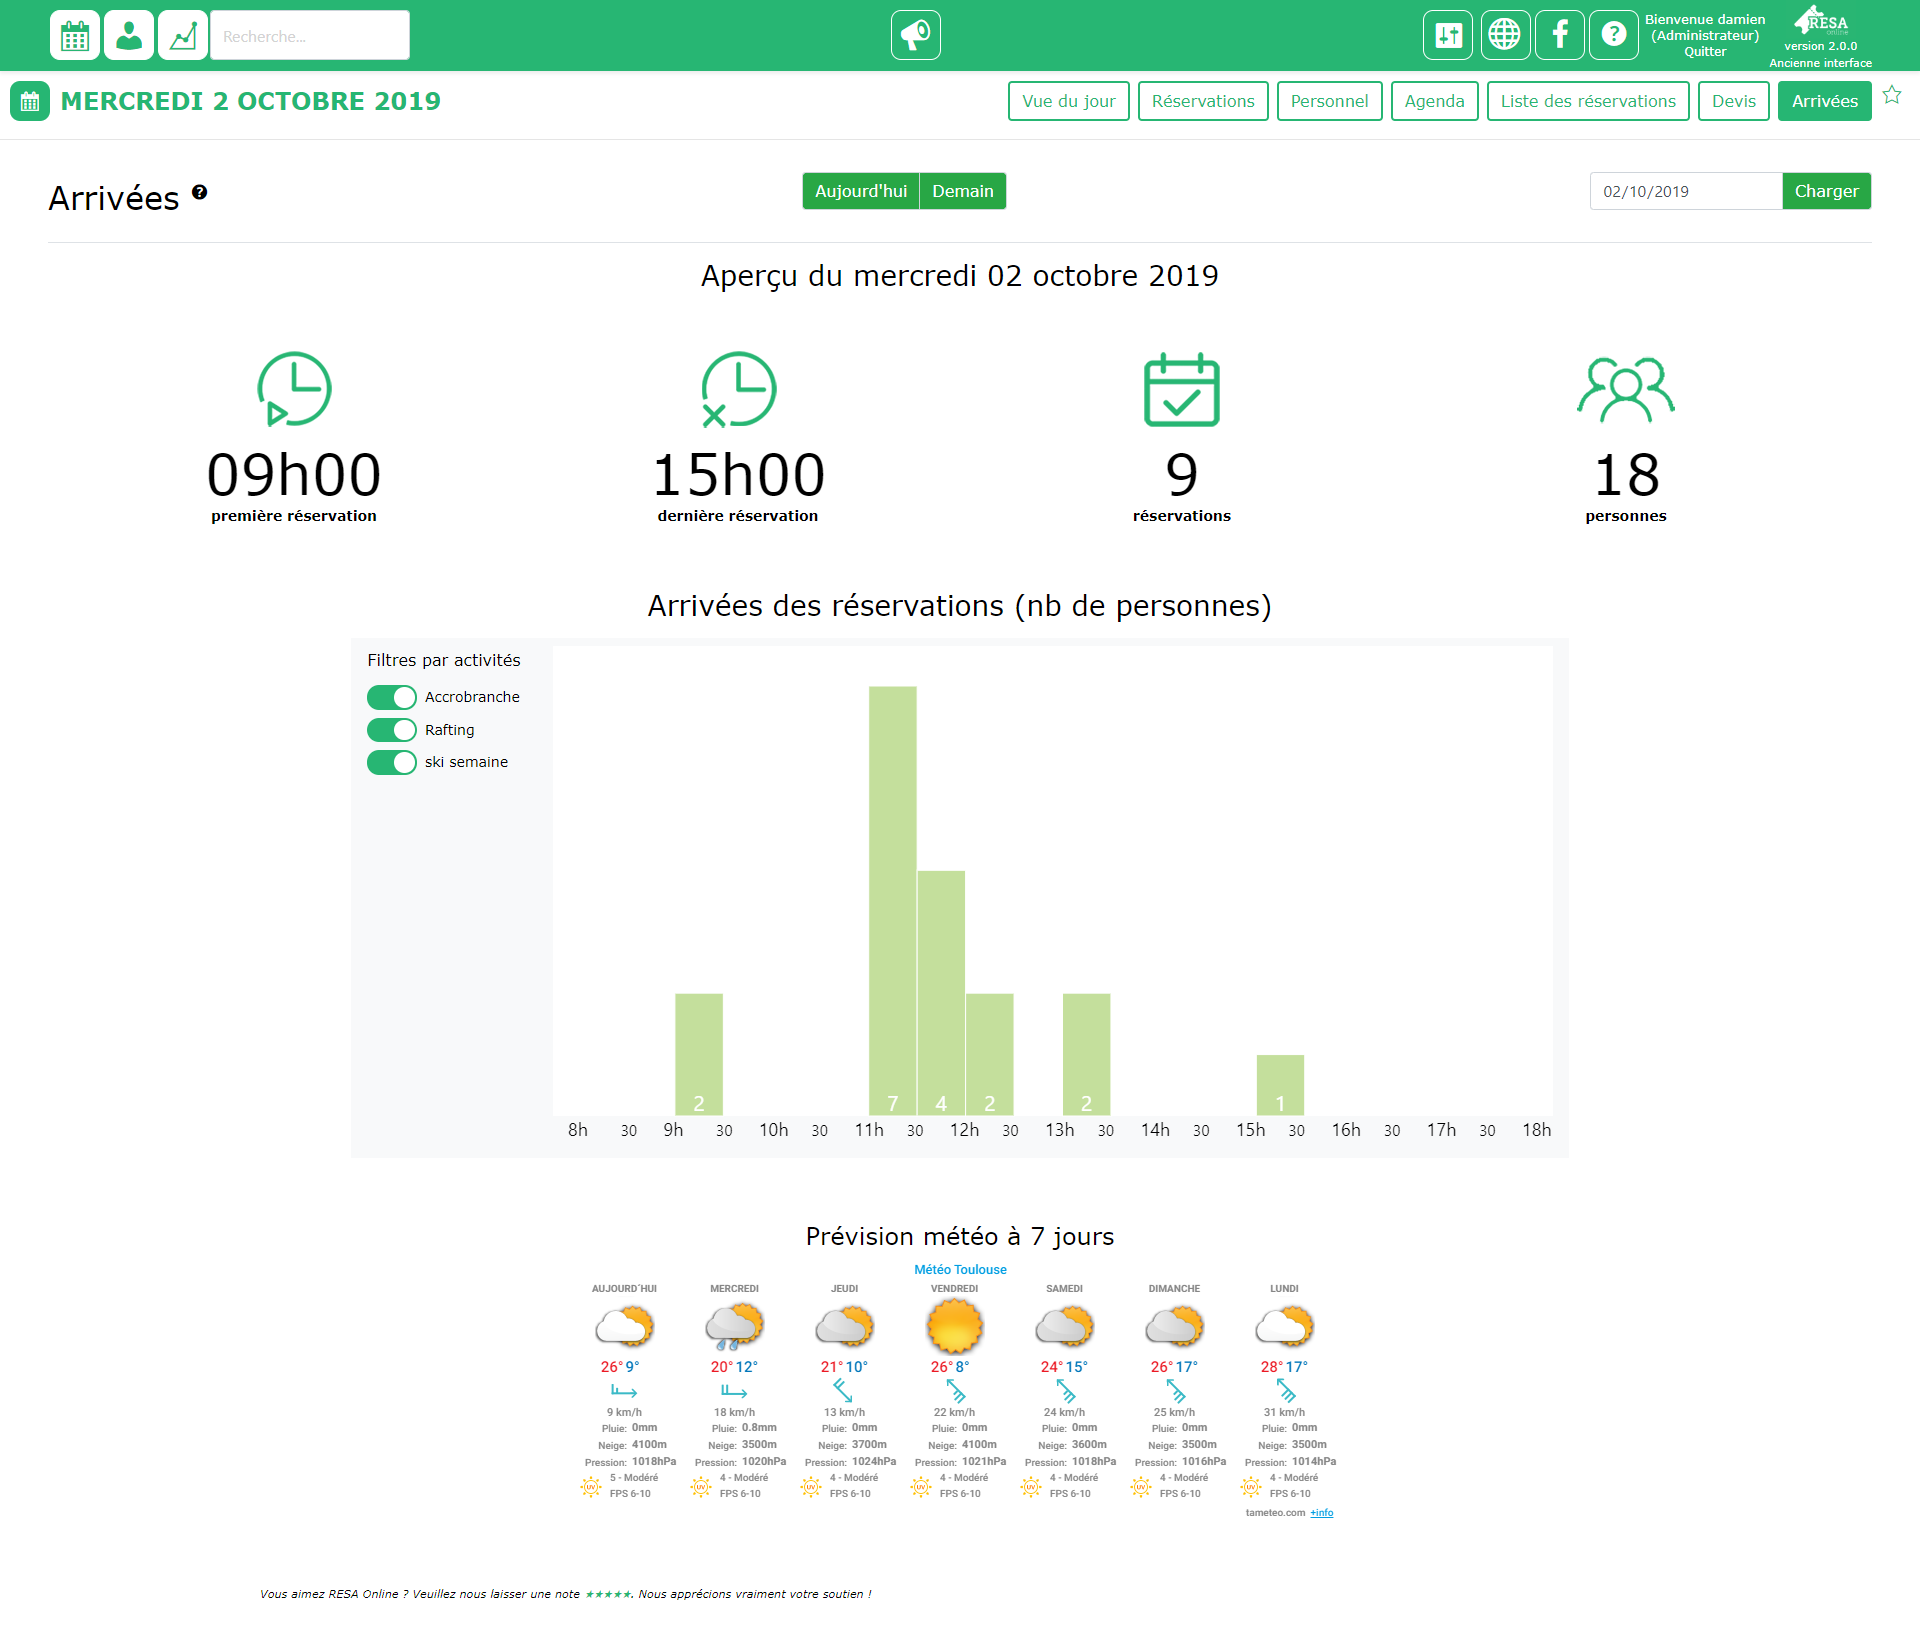Click the megaphone announcements icon
This screenshot has height=1637, width=1920.
click(915, 36)
